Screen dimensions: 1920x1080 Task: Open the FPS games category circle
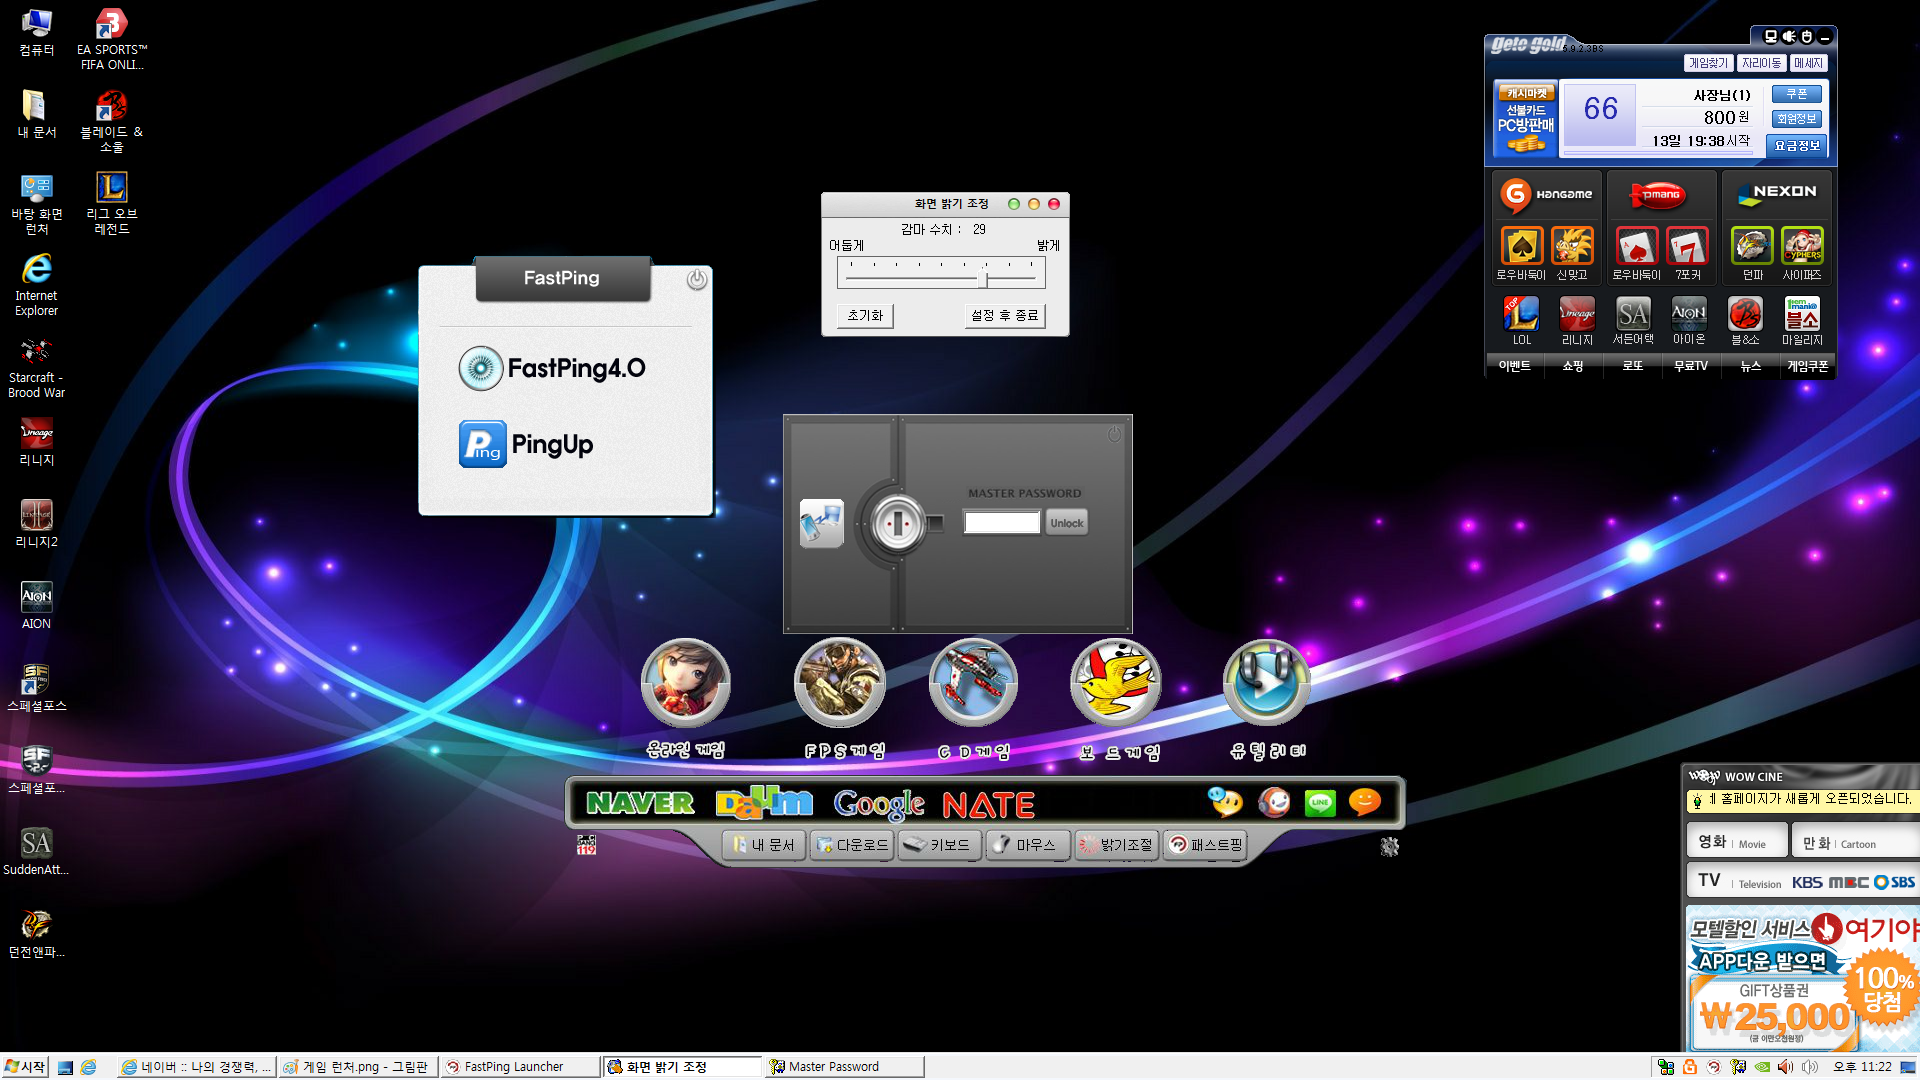839,683
